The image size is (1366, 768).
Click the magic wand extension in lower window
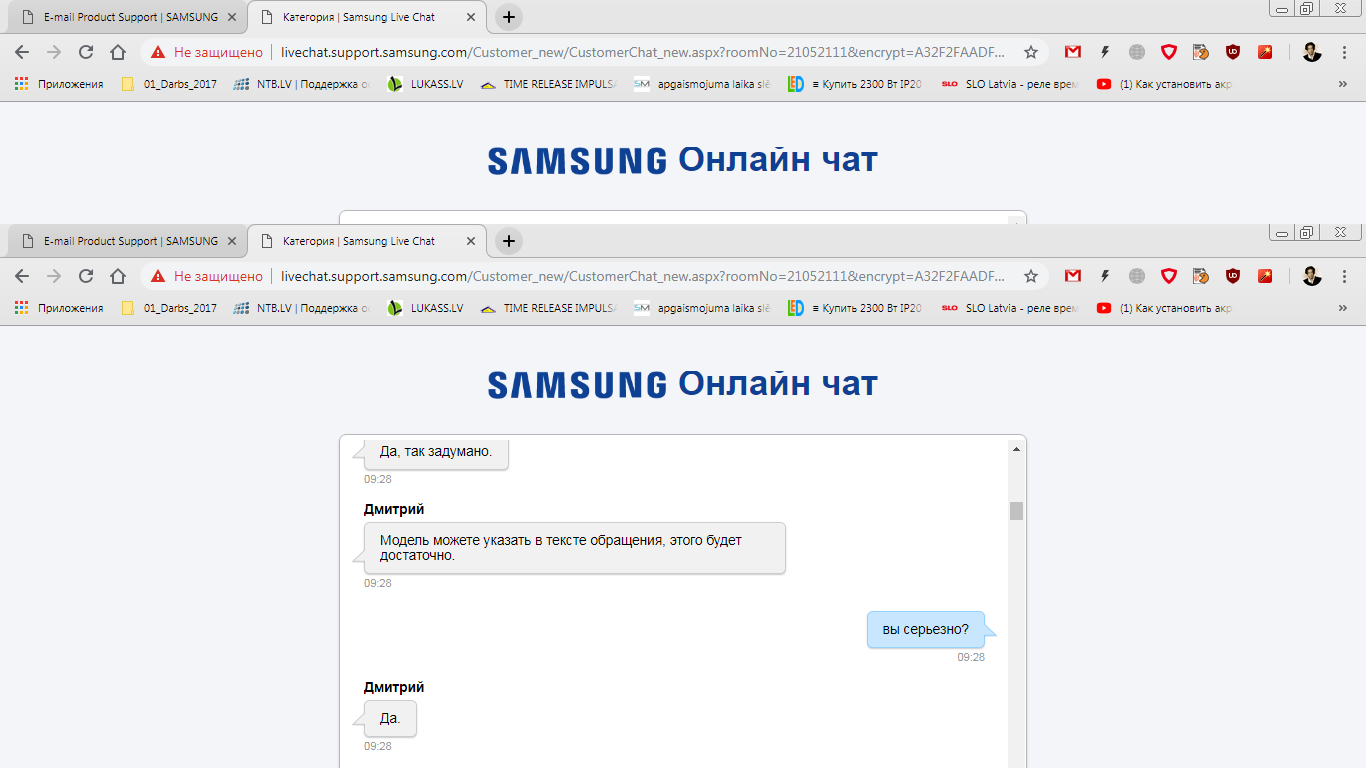[1265, 276]
